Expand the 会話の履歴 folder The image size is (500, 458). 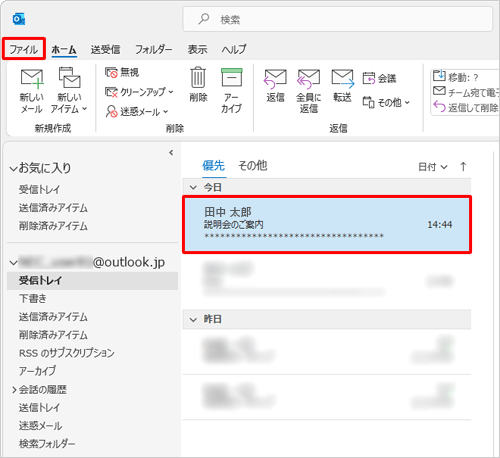pos(14,389)
